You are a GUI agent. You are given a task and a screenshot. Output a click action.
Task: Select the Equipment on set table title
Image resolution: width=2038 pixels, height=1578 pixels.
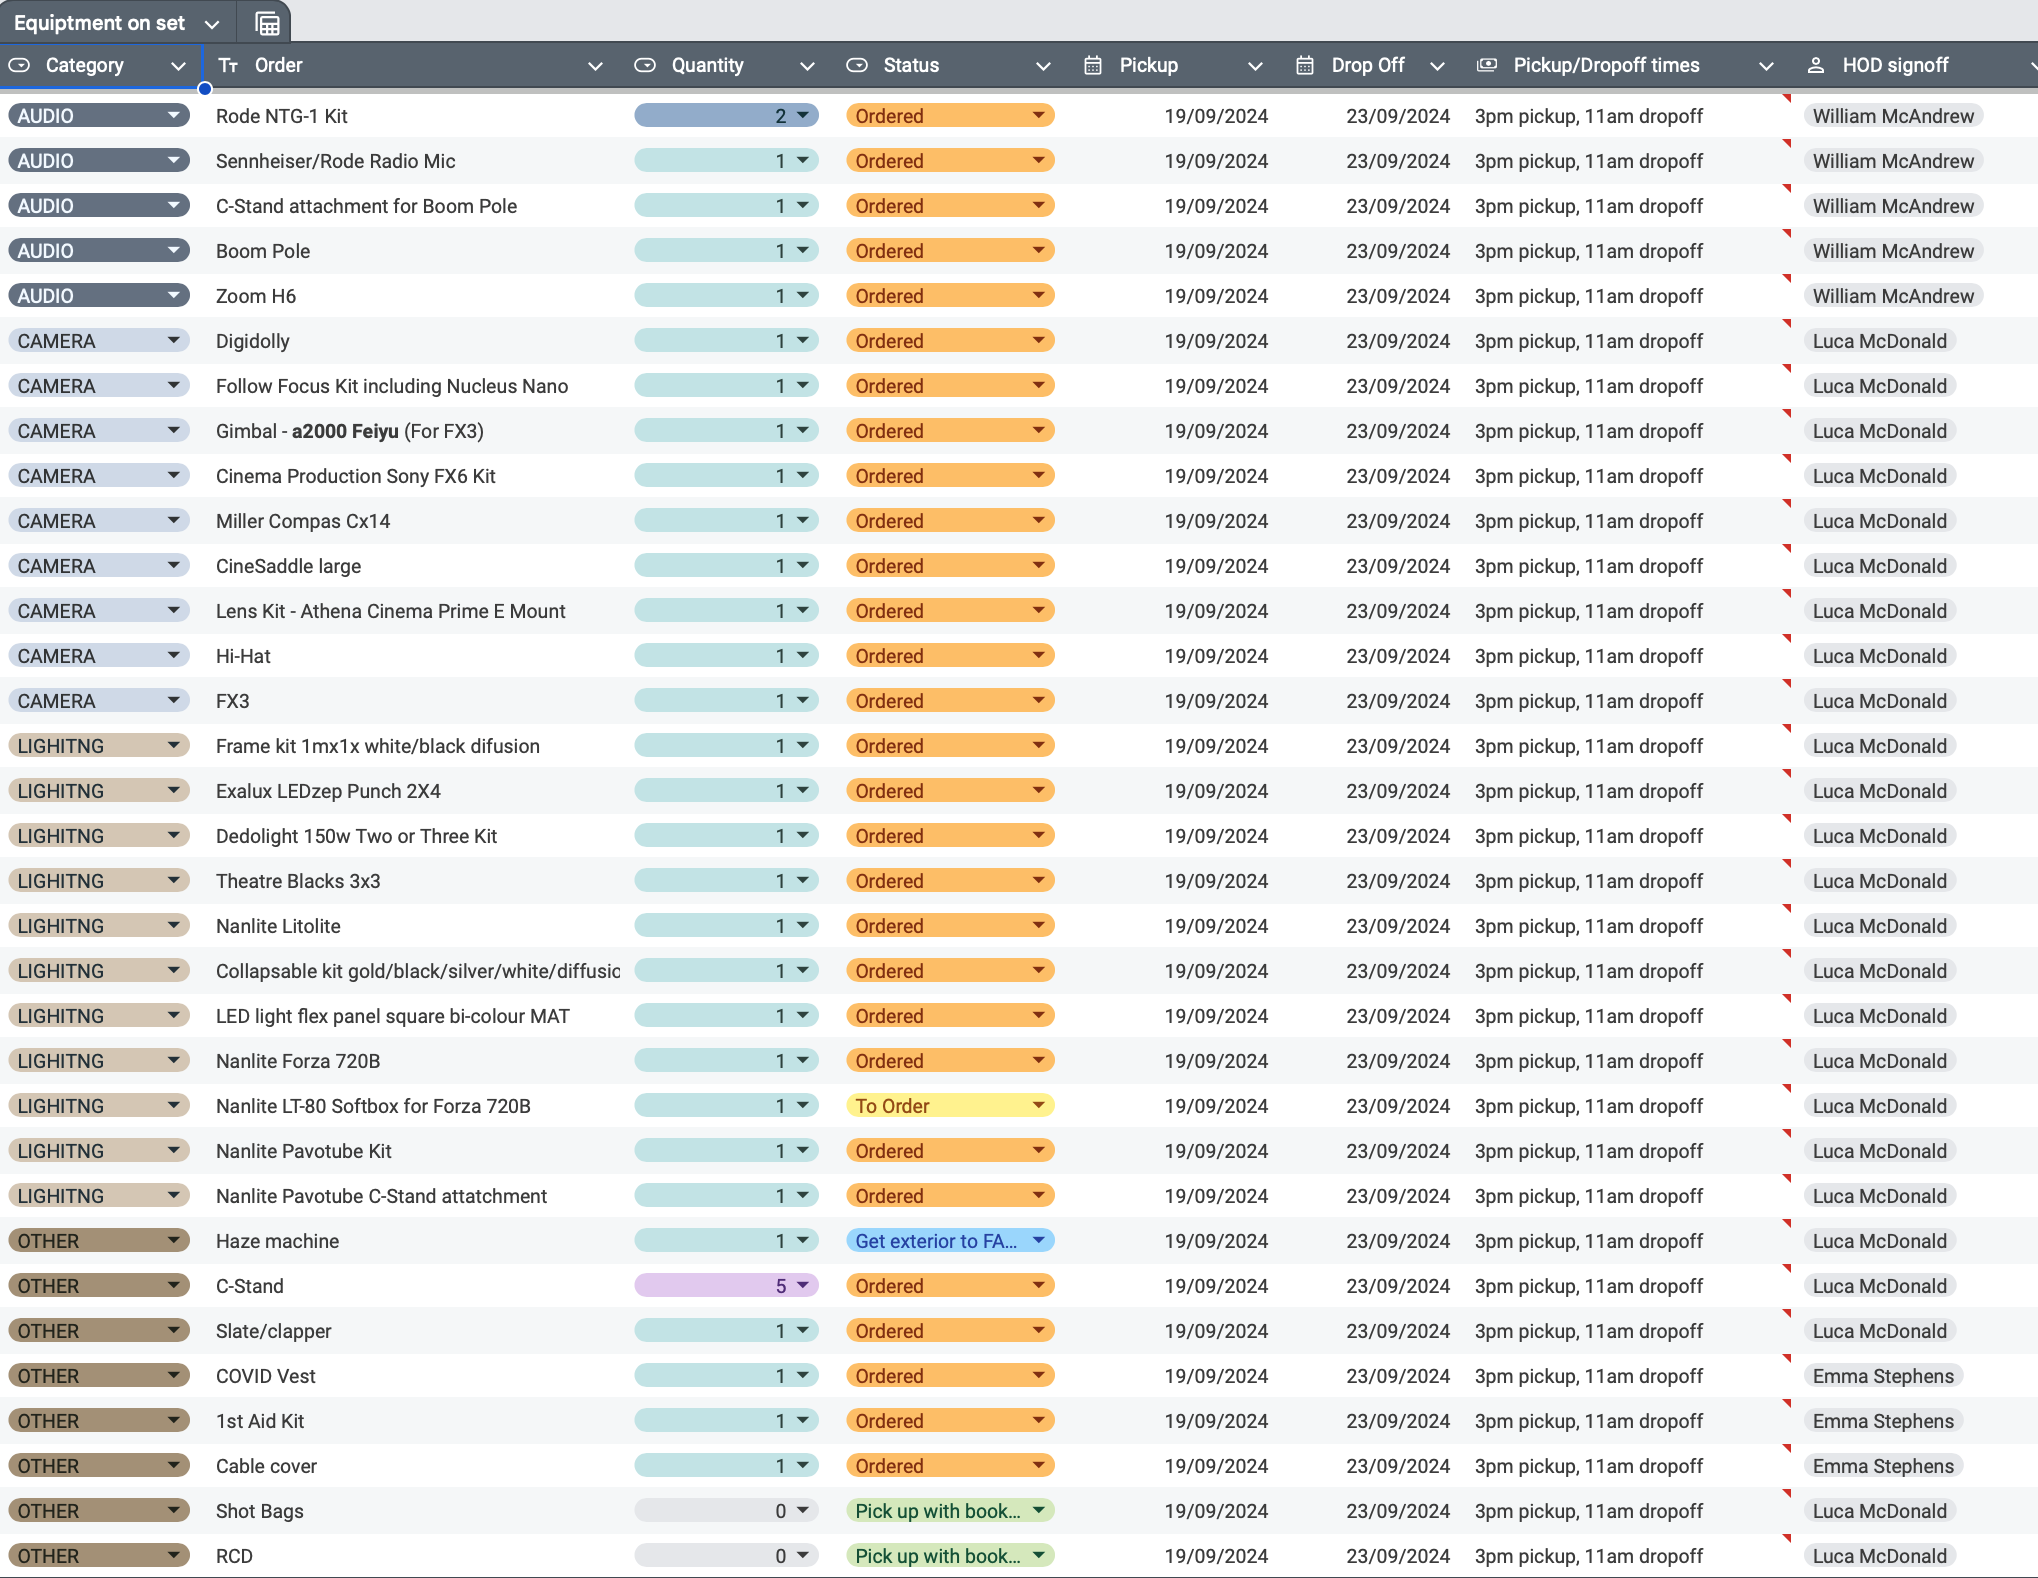pyautogui.click(x=99, y=23)
